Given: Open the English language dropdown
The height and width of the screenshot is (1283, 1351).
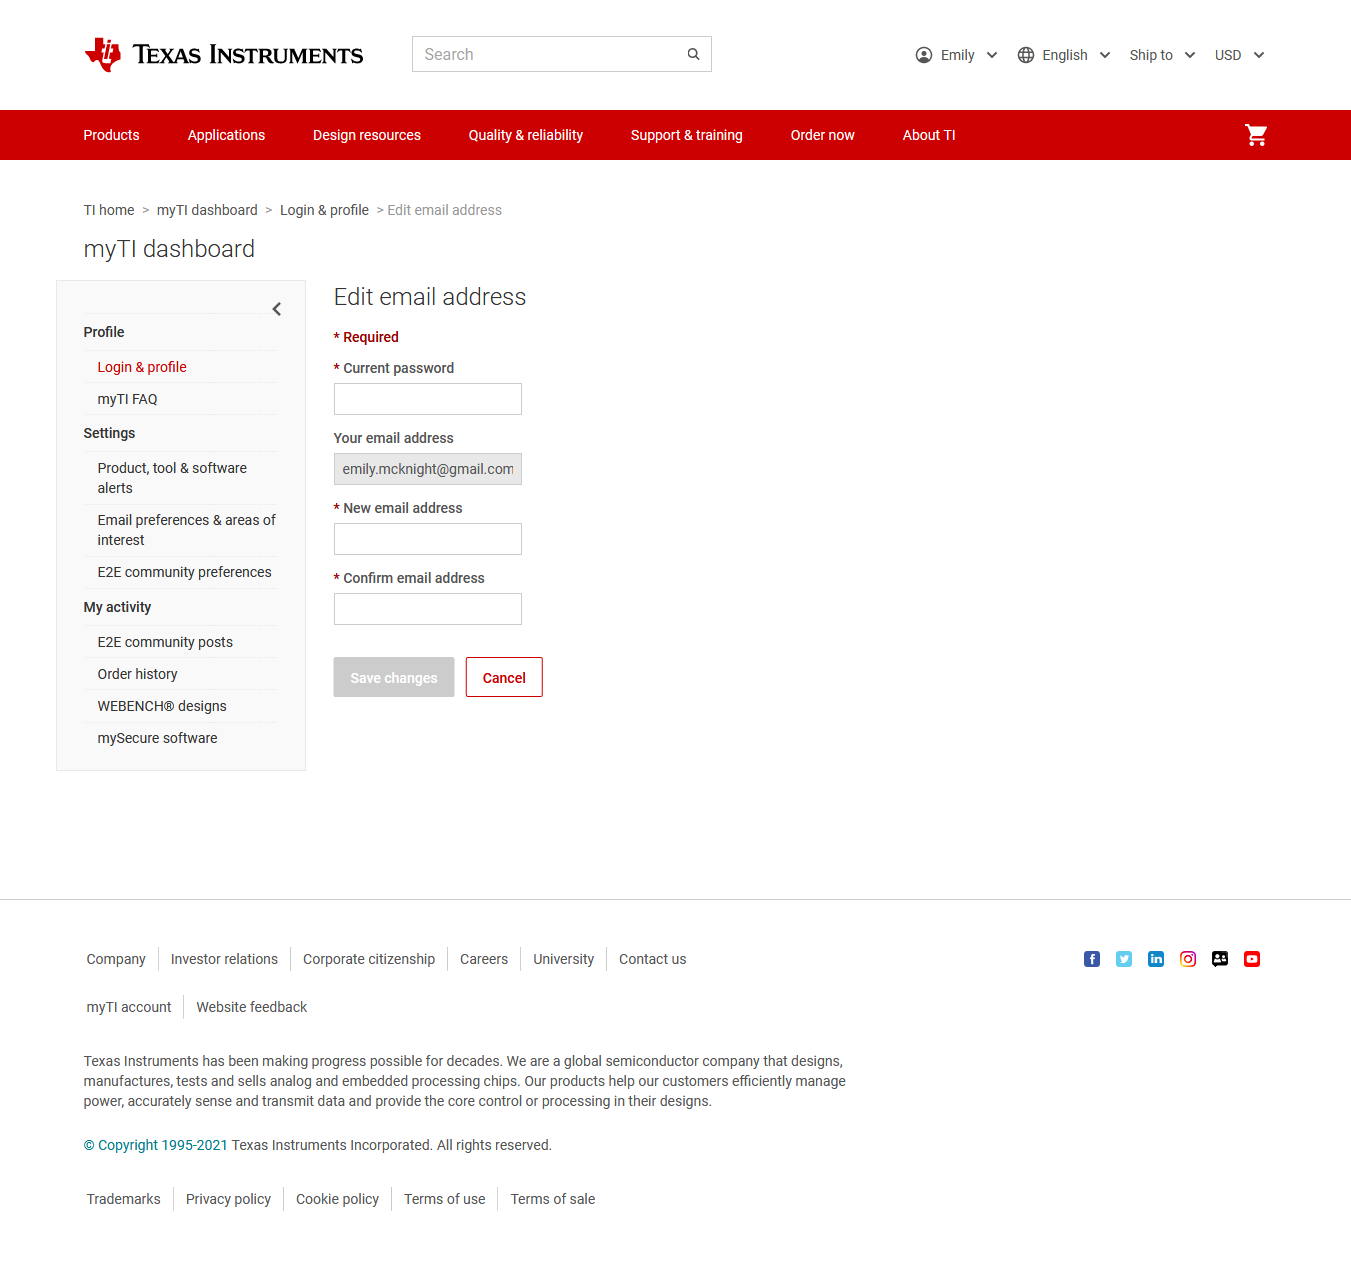Looking at the screenshot, I should pyautogui.click(x=1064, y=55).
